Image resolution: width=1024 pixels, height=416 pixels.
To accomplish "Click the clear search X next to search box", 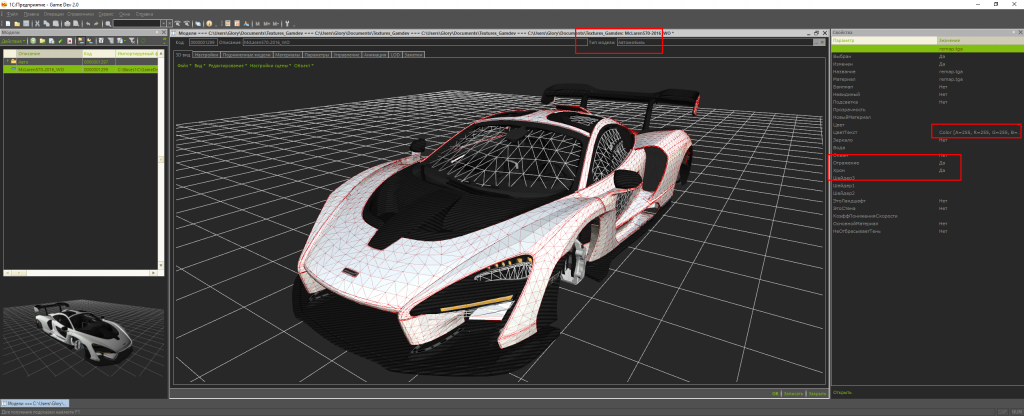I will [x=169, y=24].
